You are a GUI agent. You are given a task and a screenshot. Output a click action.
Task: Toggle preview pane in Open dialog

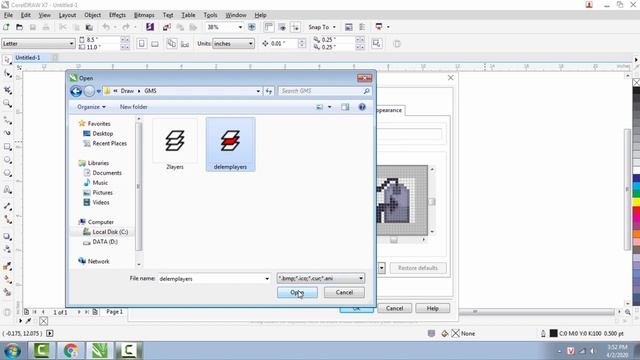[345, 107]
